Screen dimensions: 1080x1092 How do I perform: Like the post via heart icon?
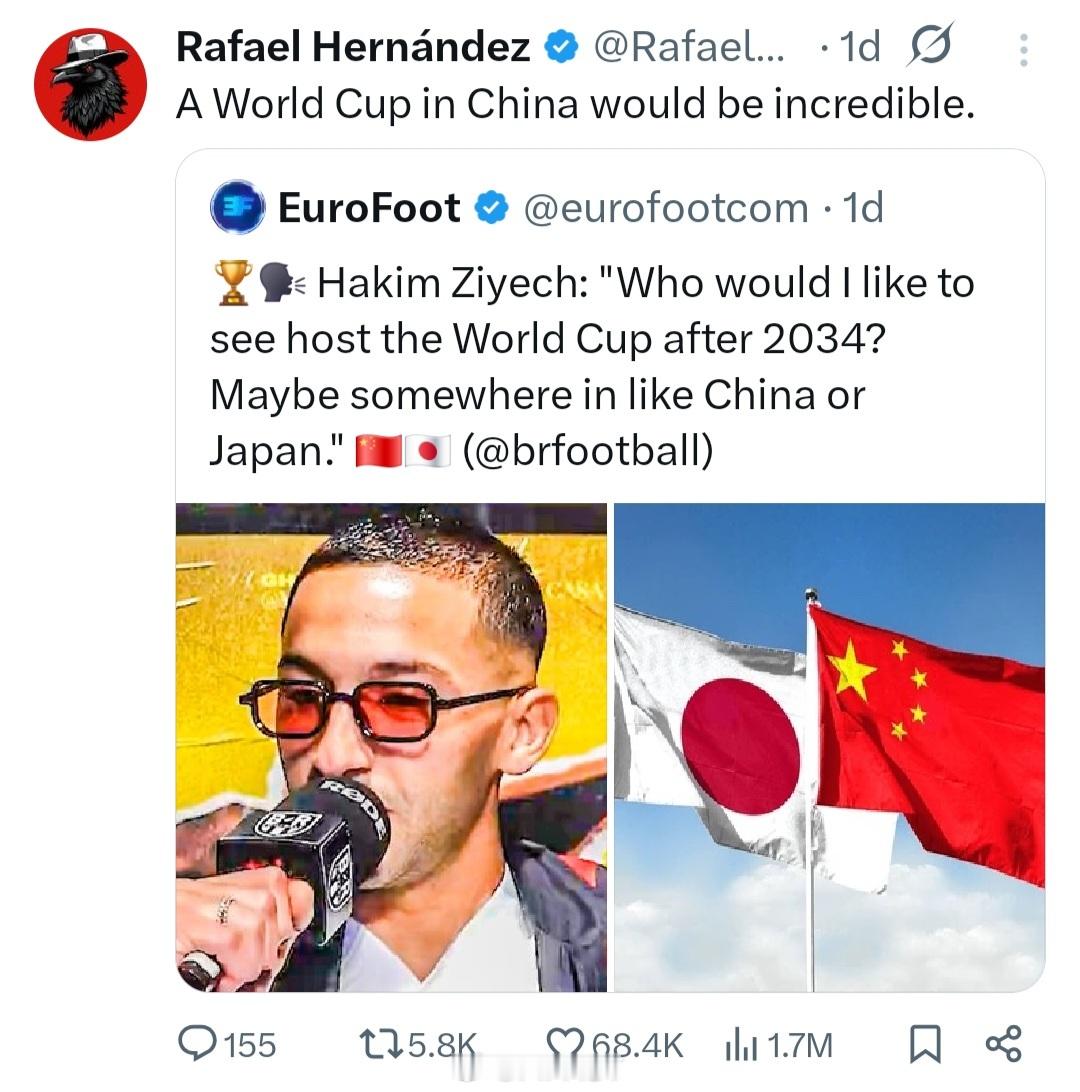pyautogui.click(x=564, y=1045)
